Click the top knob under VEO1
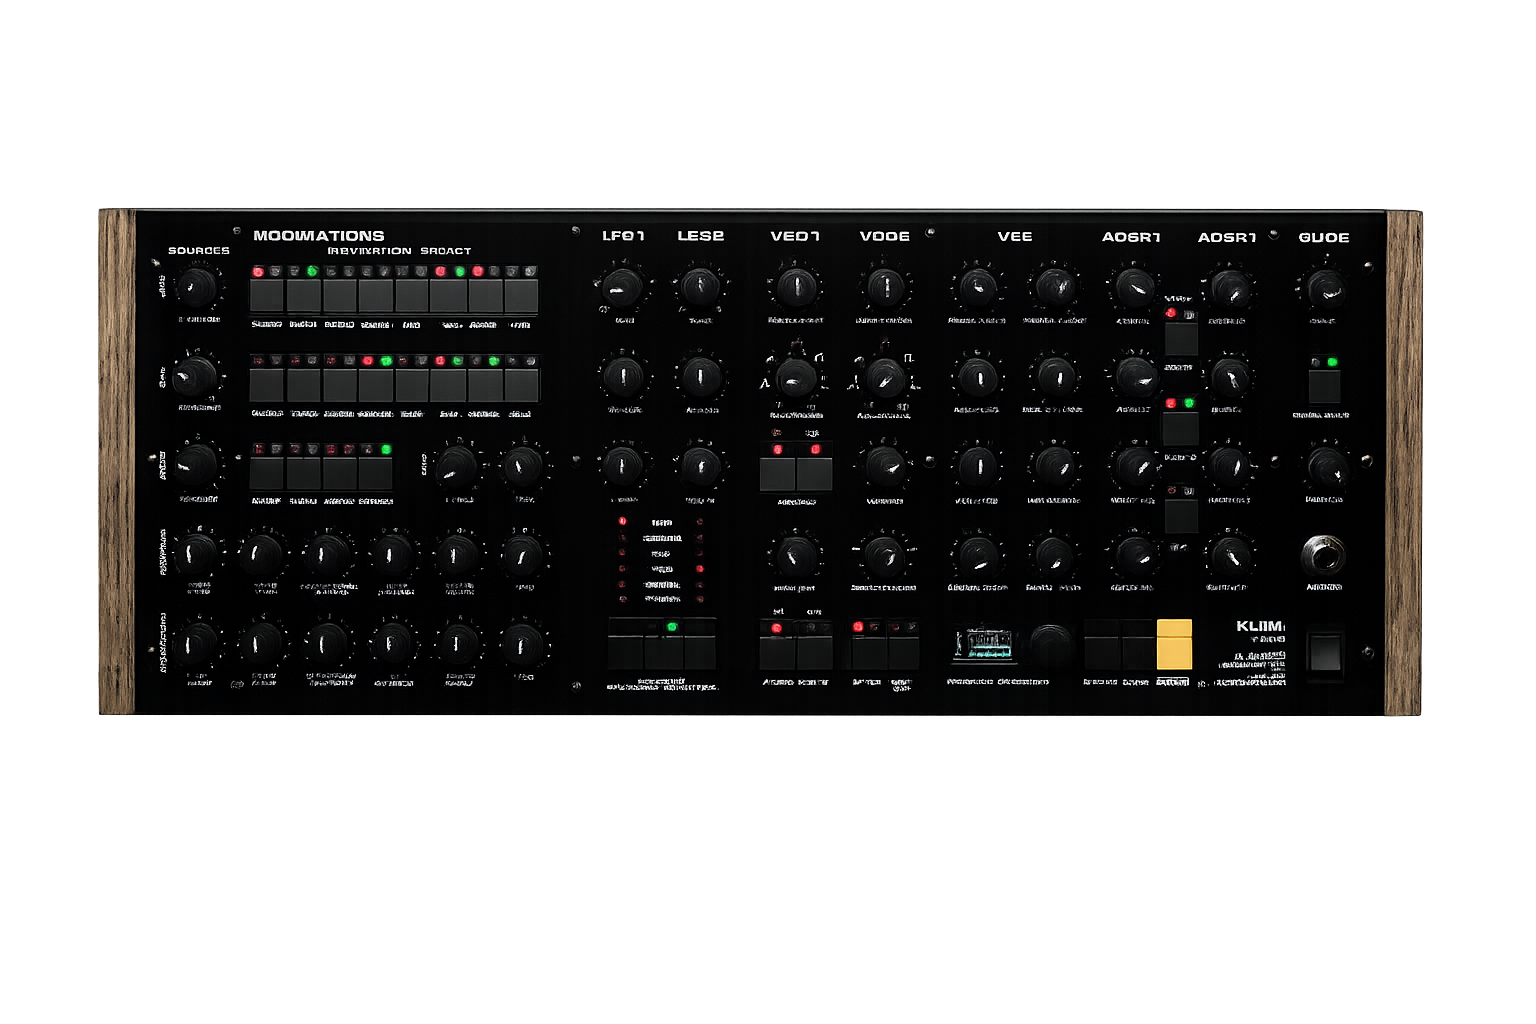 click(x=796, y=288)
